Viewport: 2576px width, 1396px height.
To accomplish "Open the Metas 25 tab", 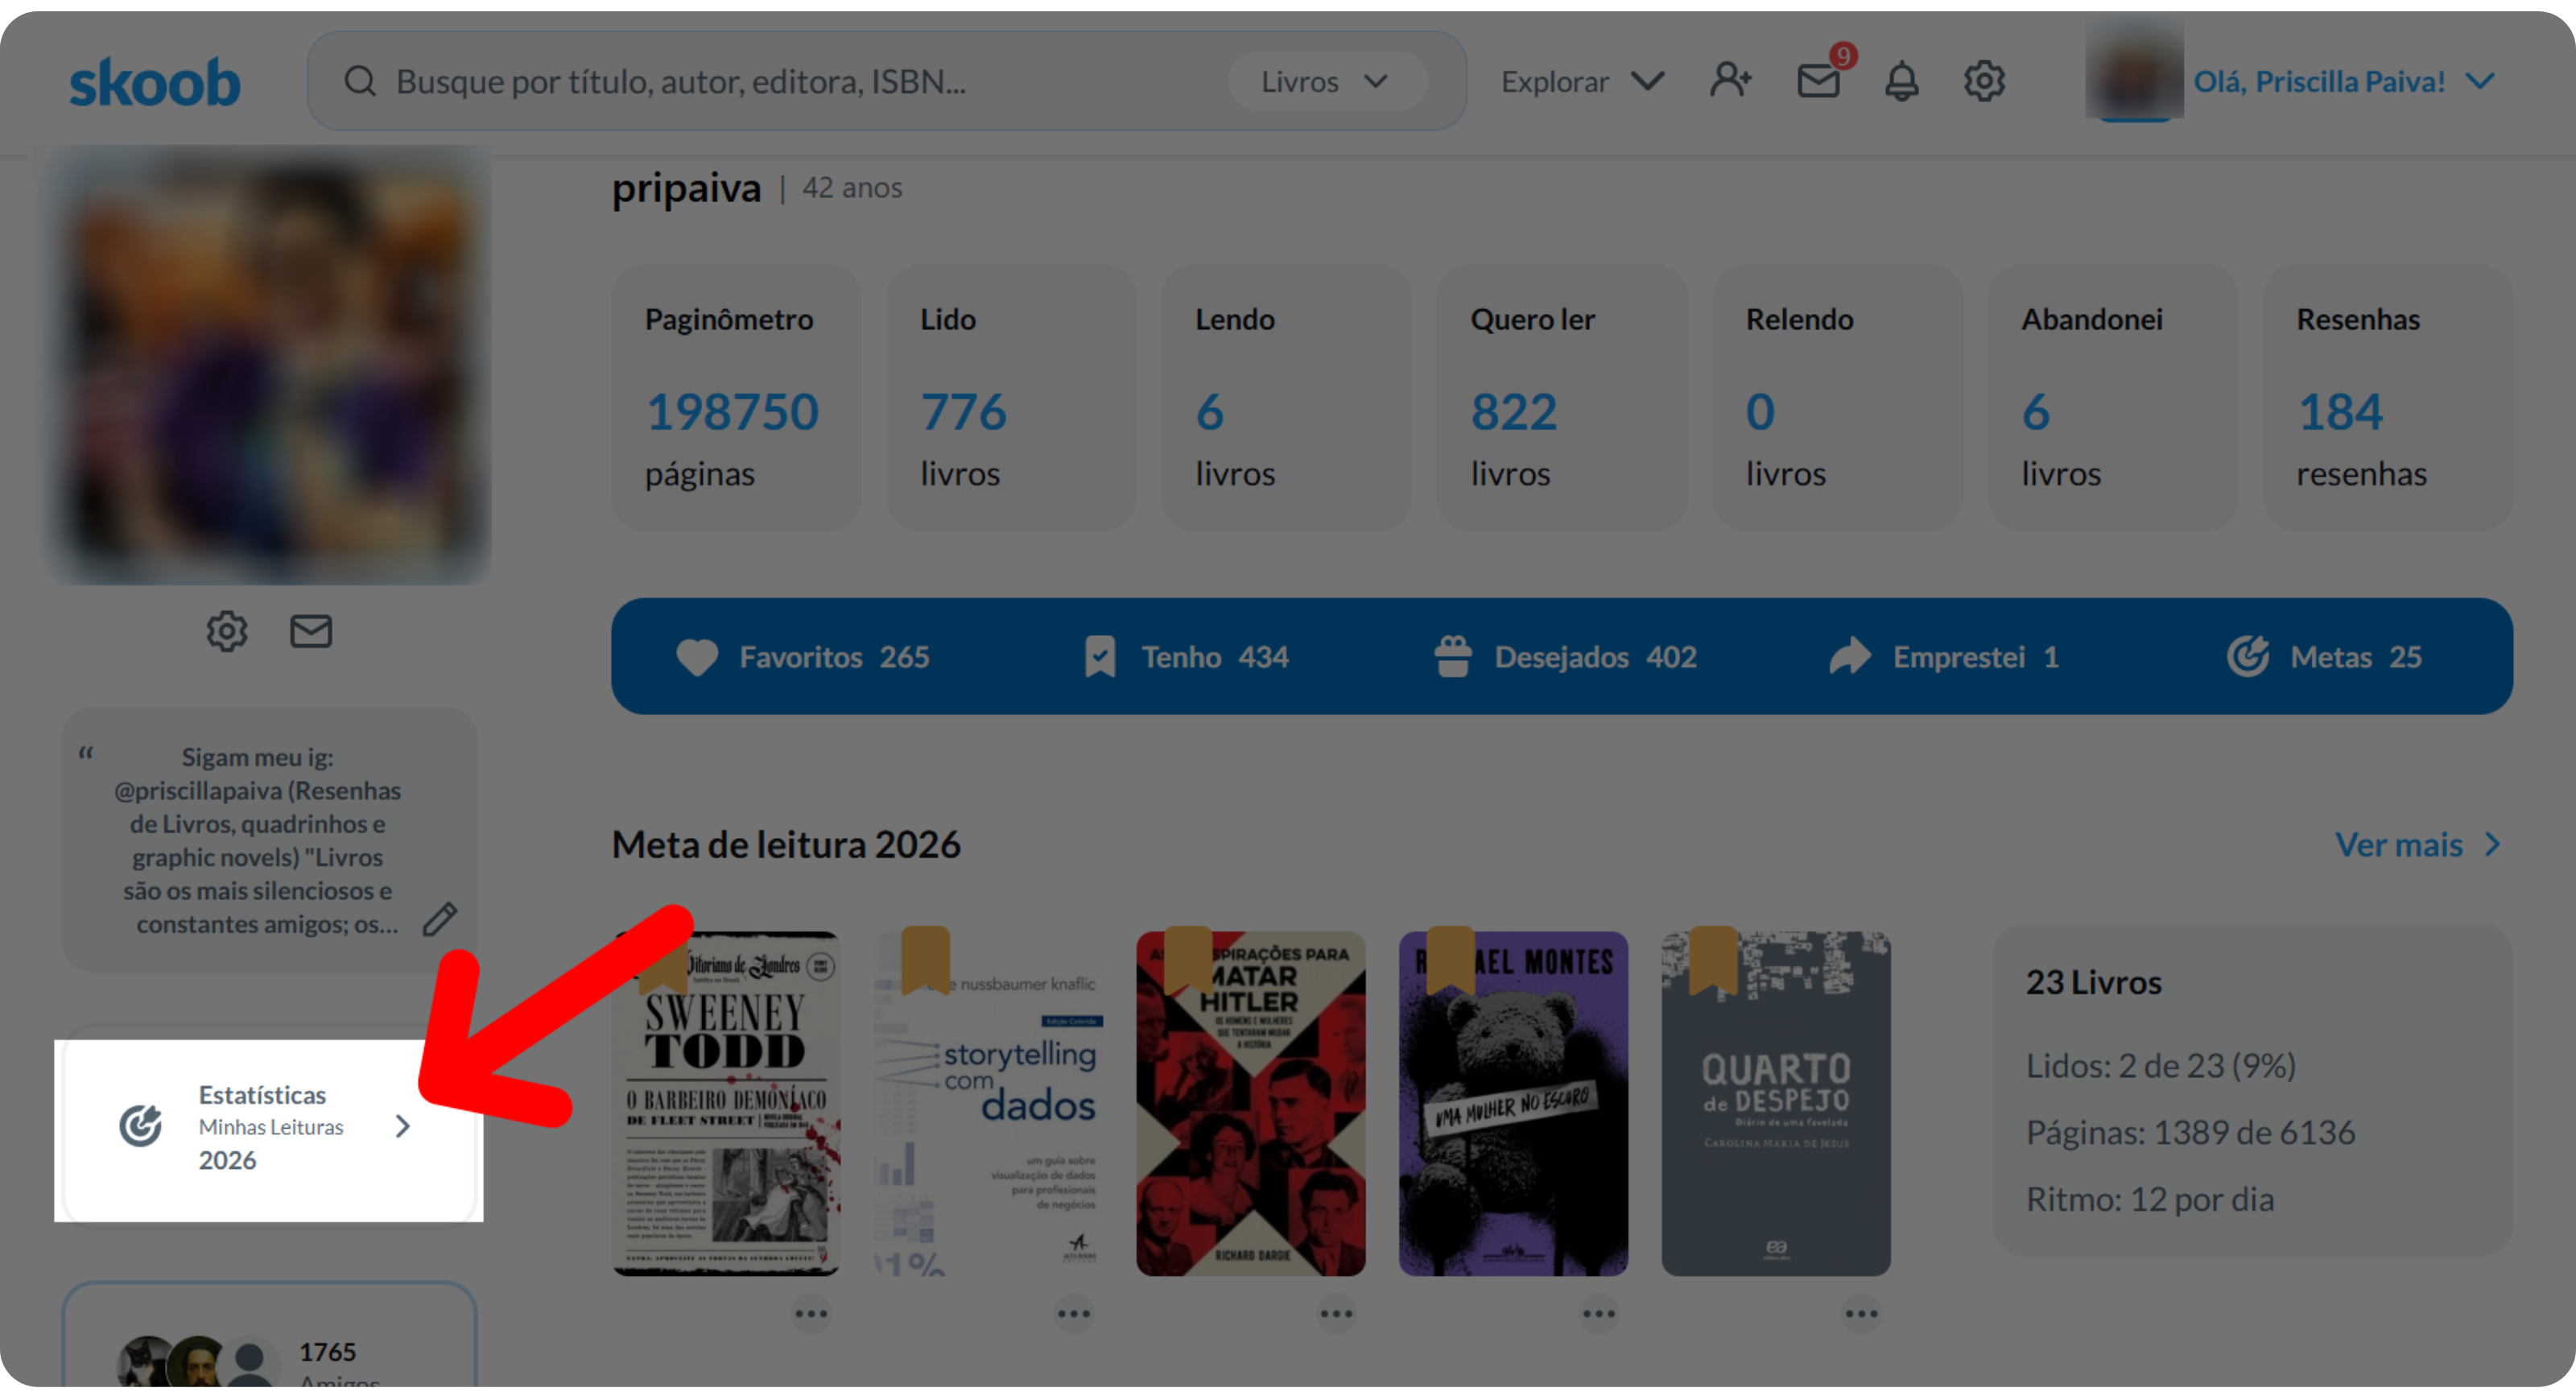I will tap(2325, 657).
